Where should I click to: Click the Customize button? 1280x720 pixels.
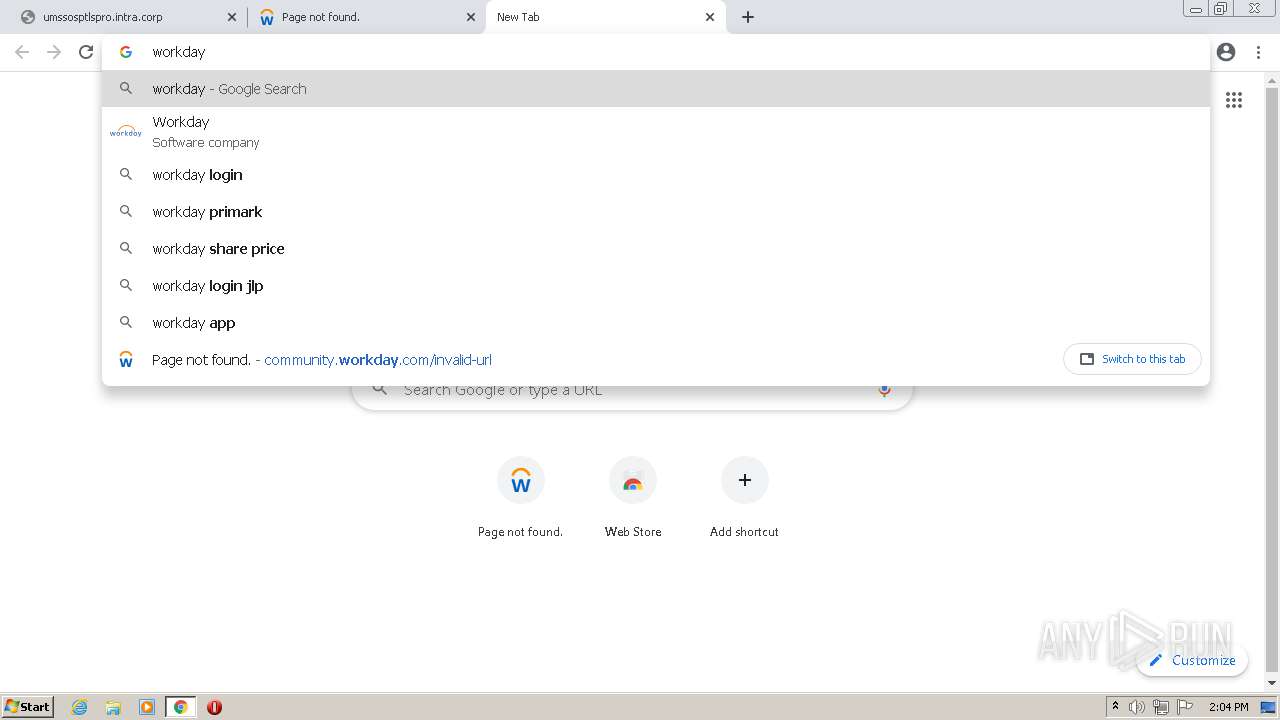coord(1192,660)
